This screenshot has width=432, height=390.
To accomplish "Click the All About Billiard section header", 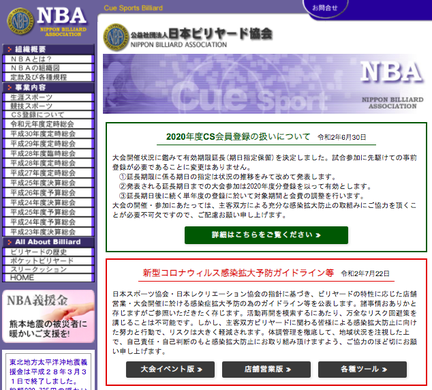I will click(x=48, y=242).
